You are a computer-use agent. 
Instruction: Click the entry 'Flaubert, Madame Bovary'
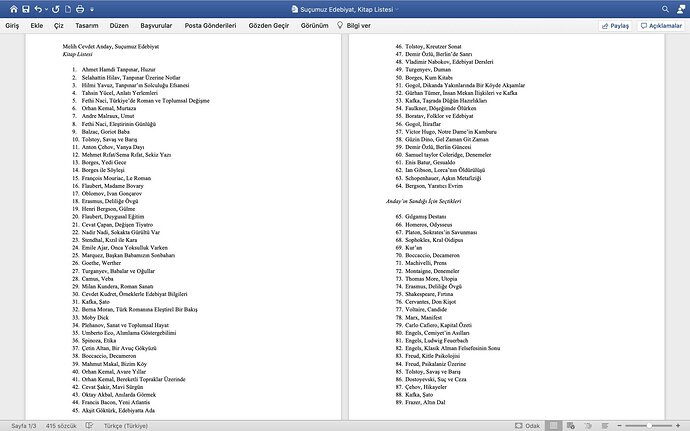[113, 186]
